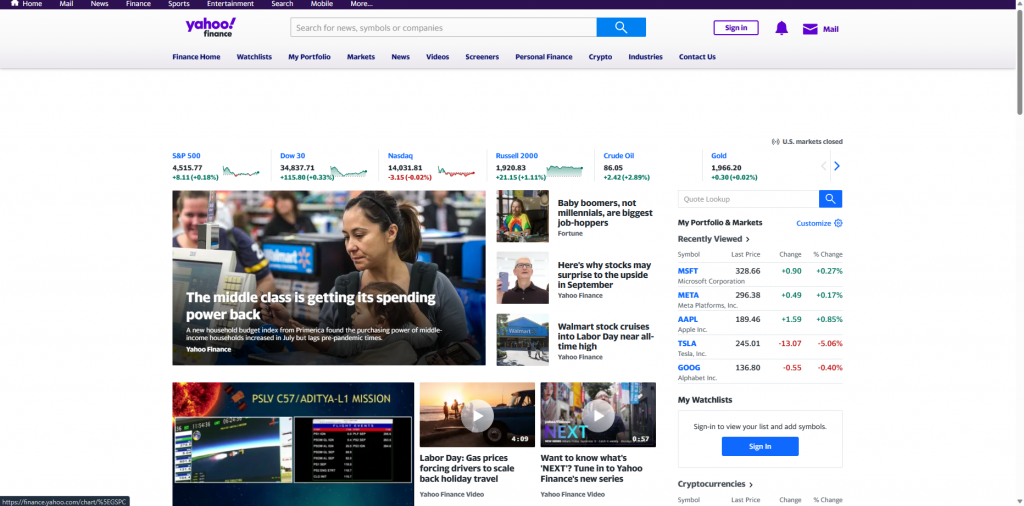Open the stocks may surprise in September article

coord(604,275)
